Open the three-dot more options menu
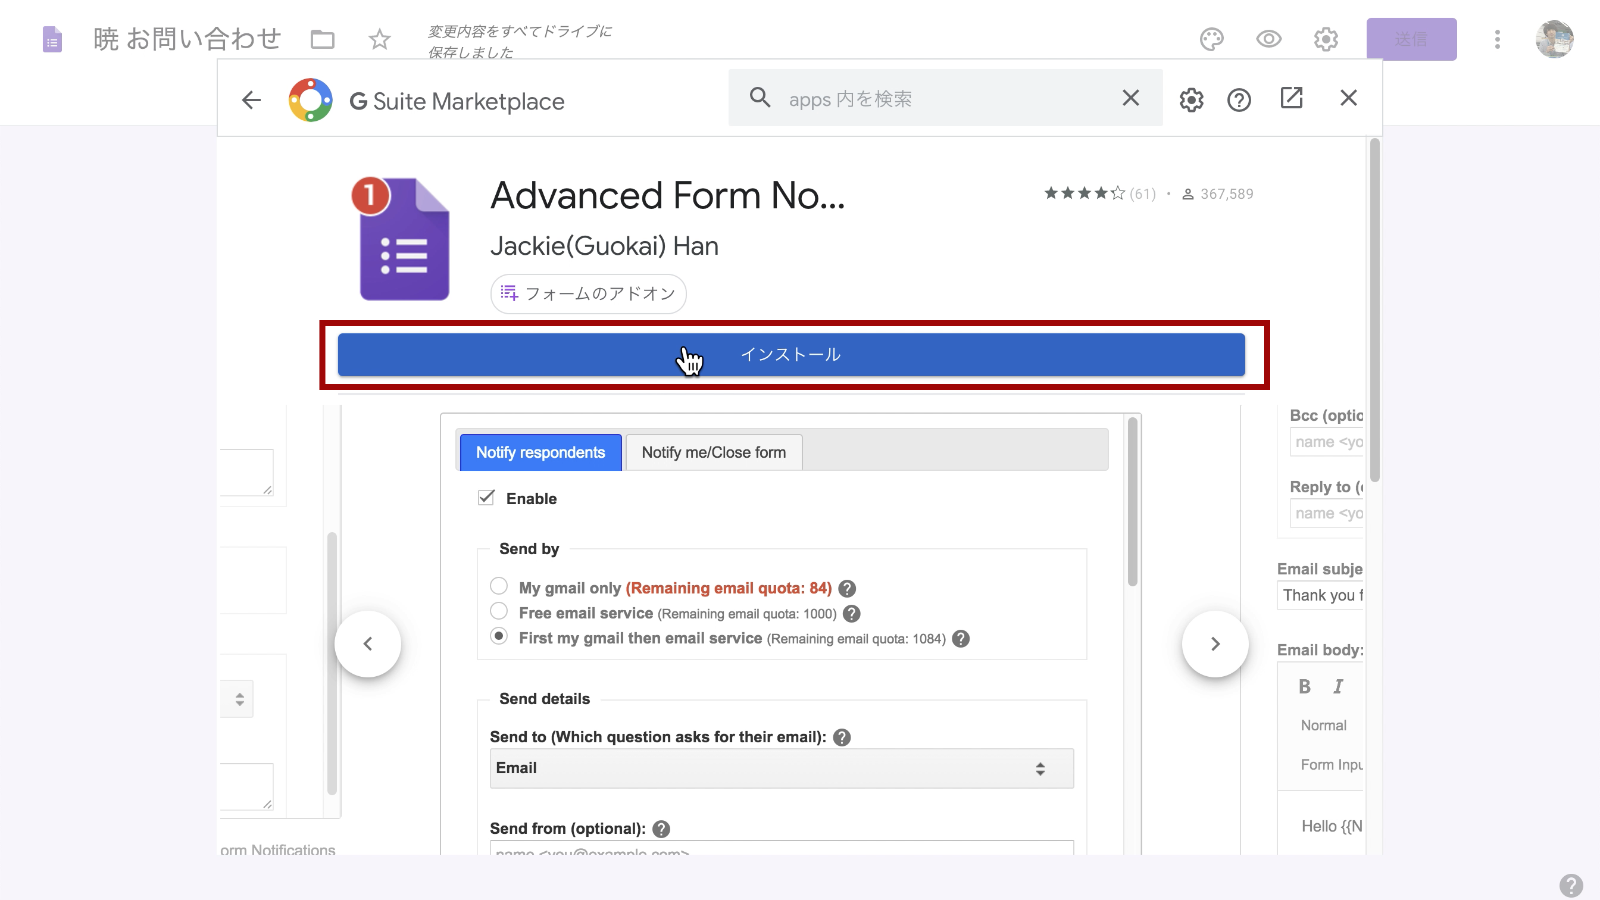 (x=1497, y=40)
